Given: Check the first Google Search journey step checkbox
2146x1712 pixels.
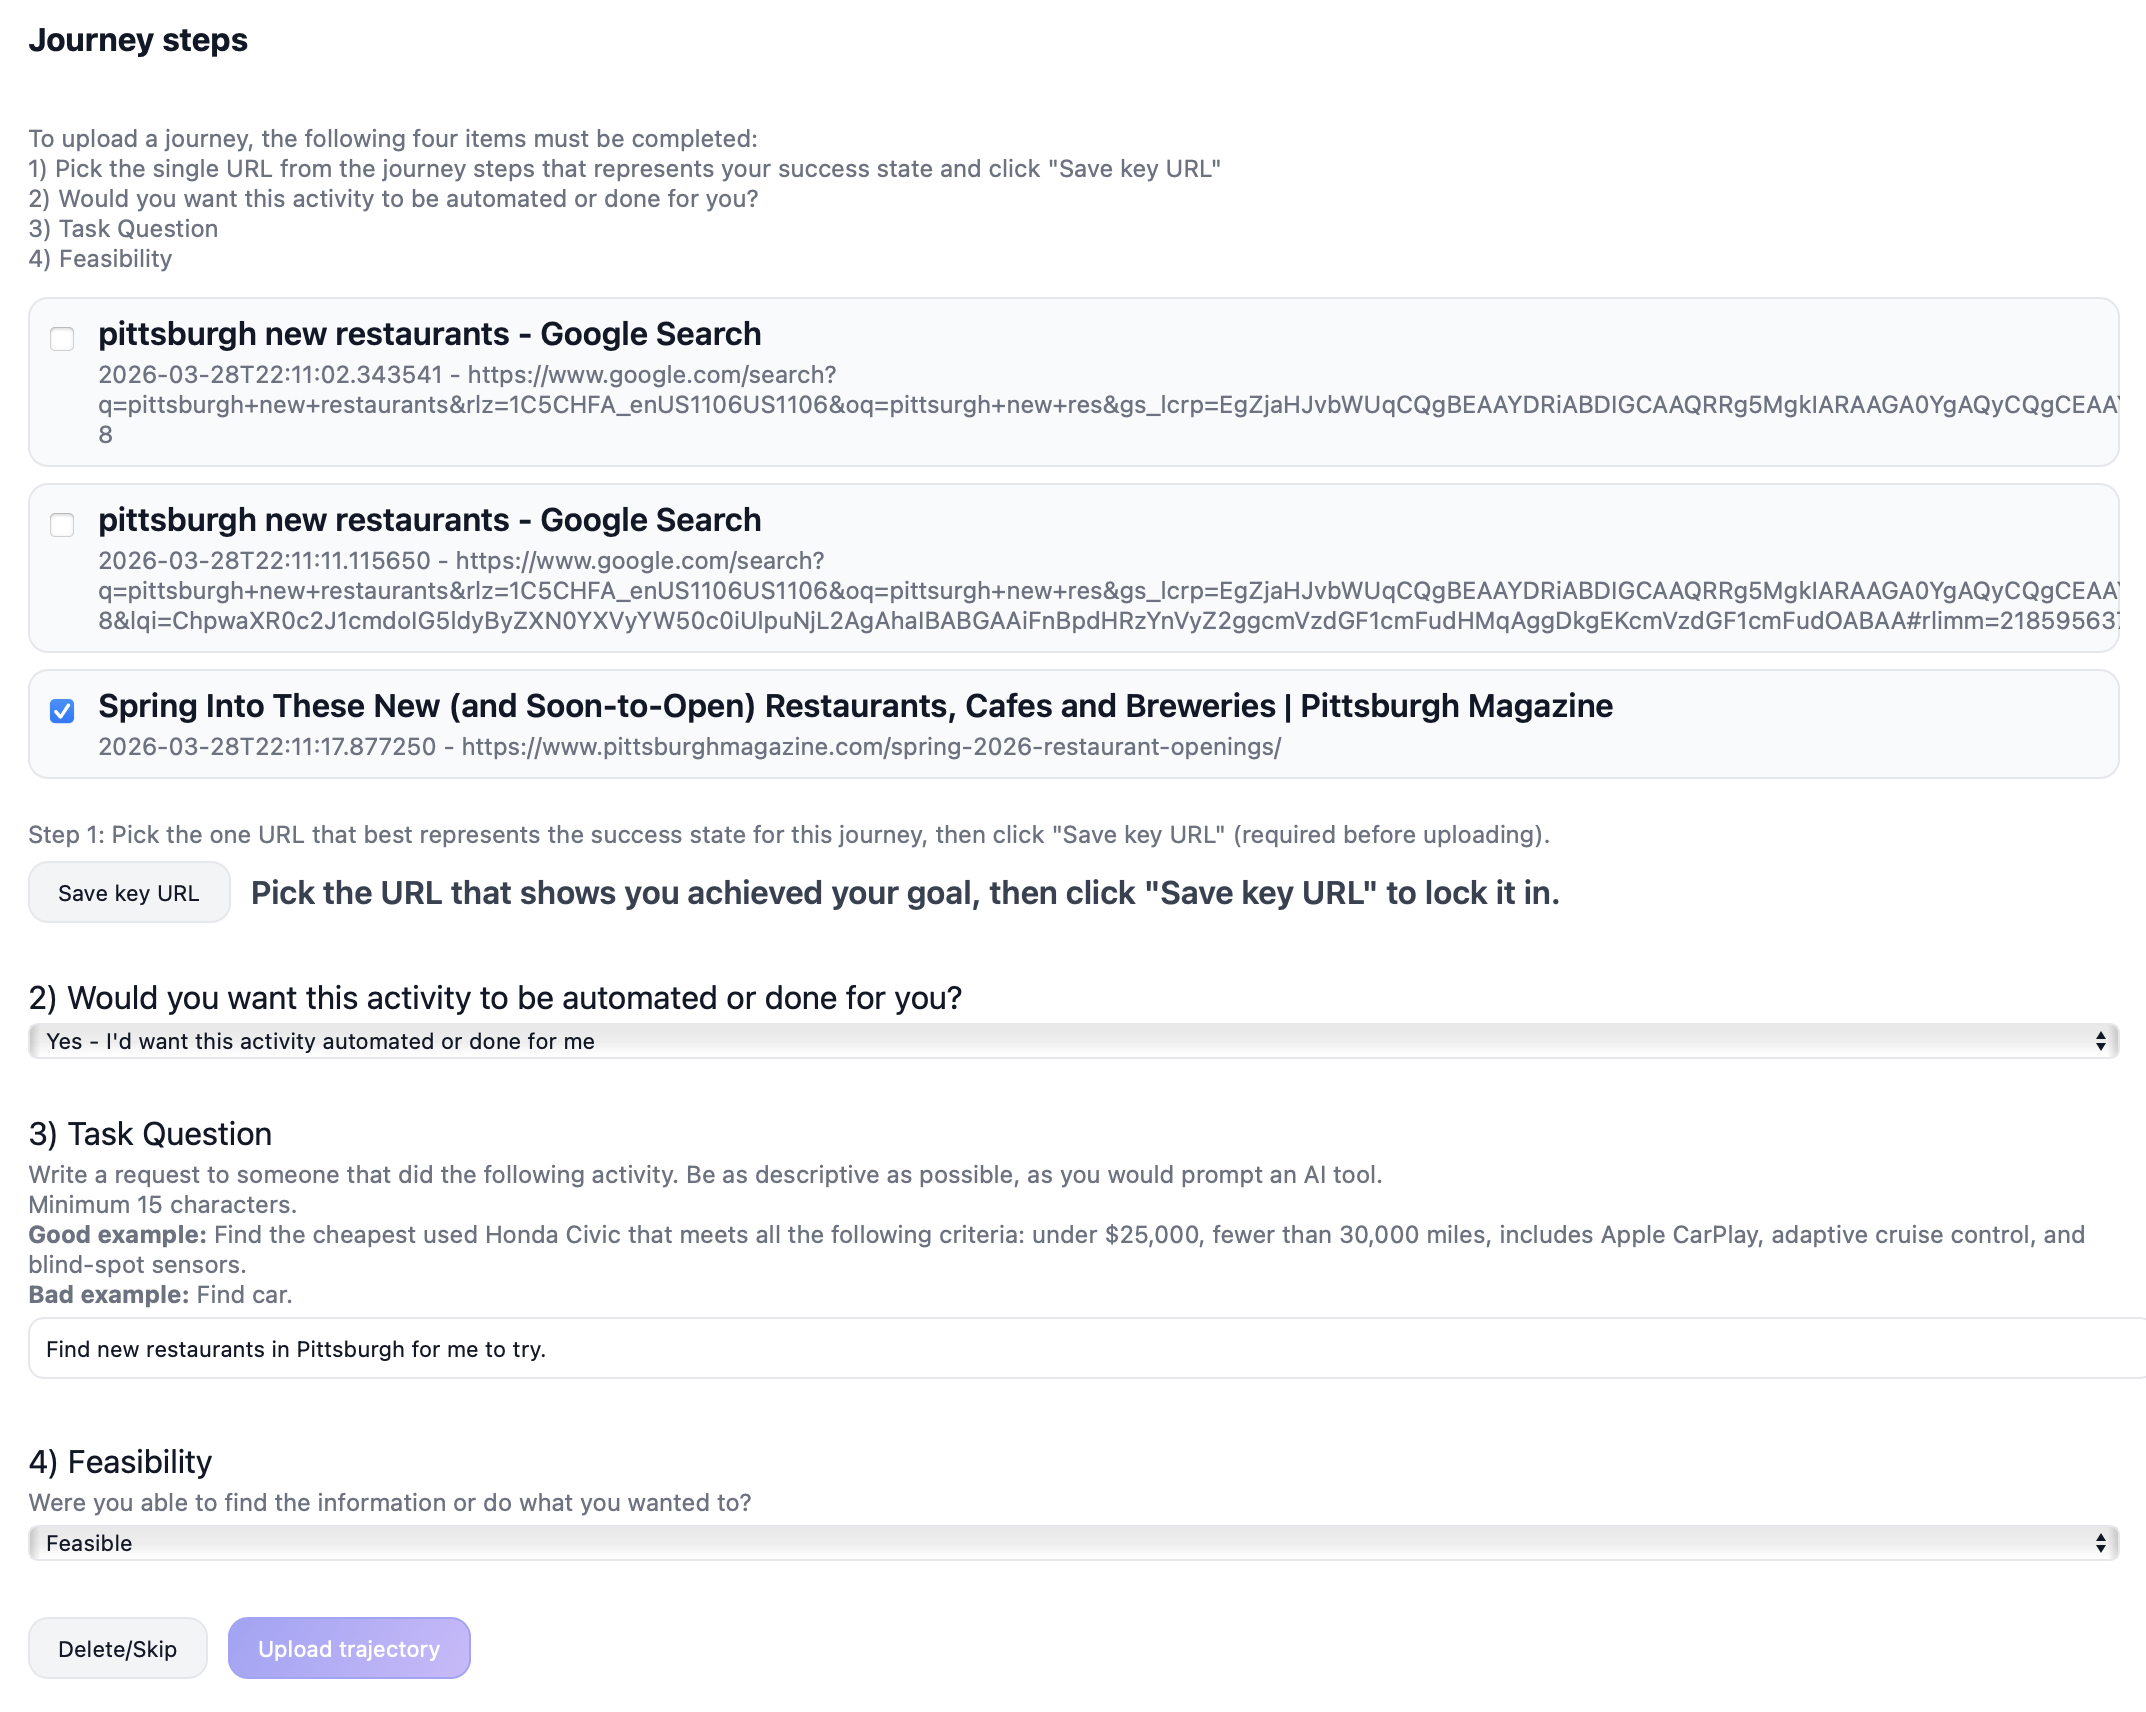Looking at the screenshot, I should (x=62, y=339).
